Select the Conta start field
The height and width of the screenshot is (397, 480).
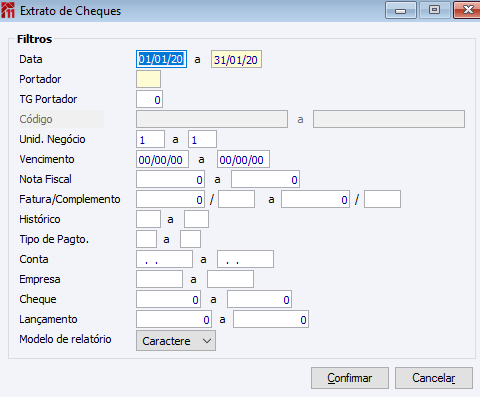pyautogui.click(x=164, y=259)
